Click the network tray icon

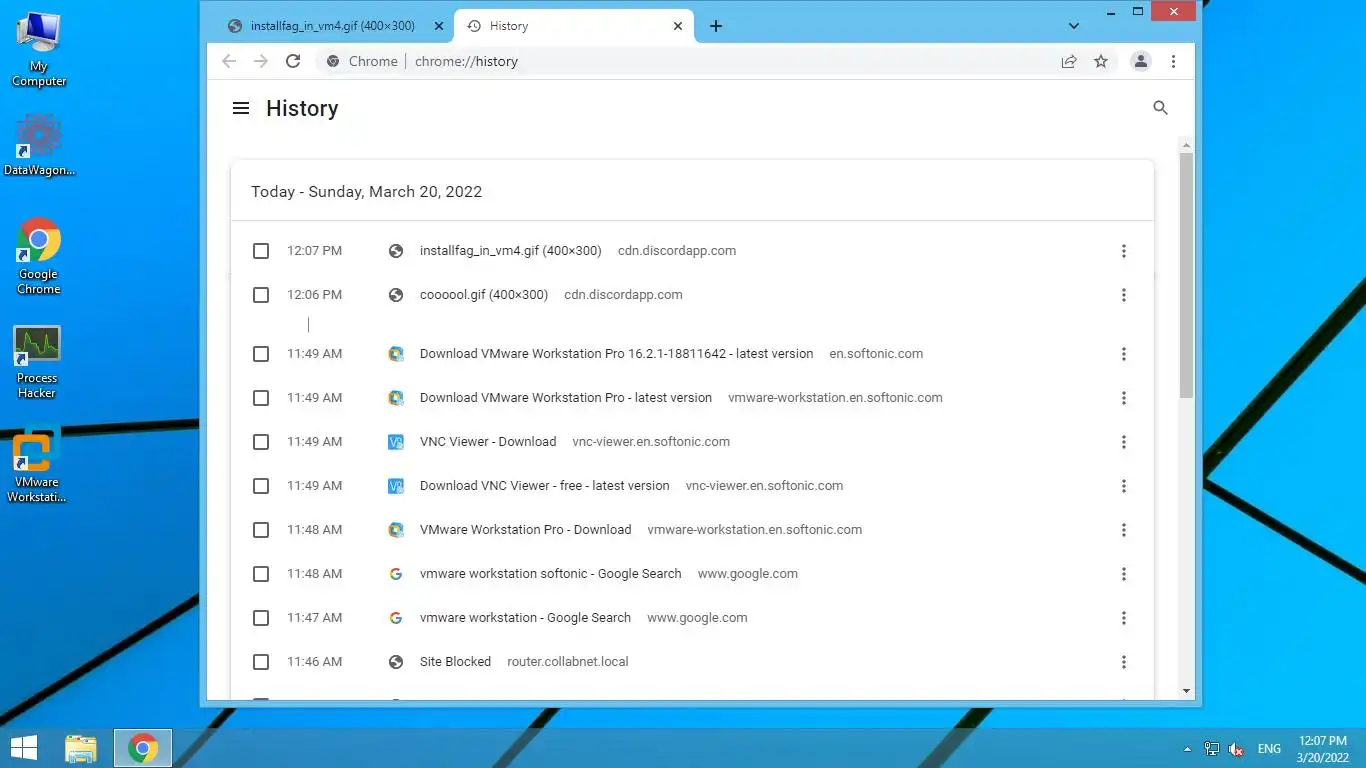point(1212,749)
